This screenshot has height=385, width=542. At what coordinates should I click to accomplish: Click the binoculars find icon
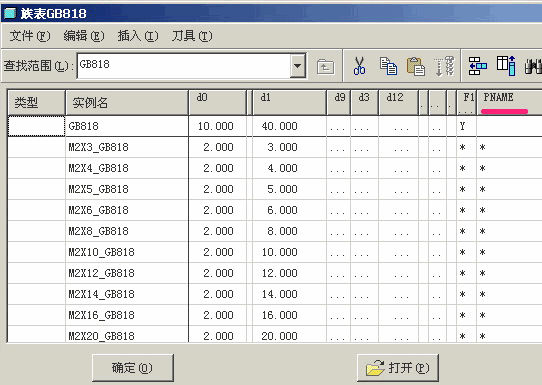533,66
